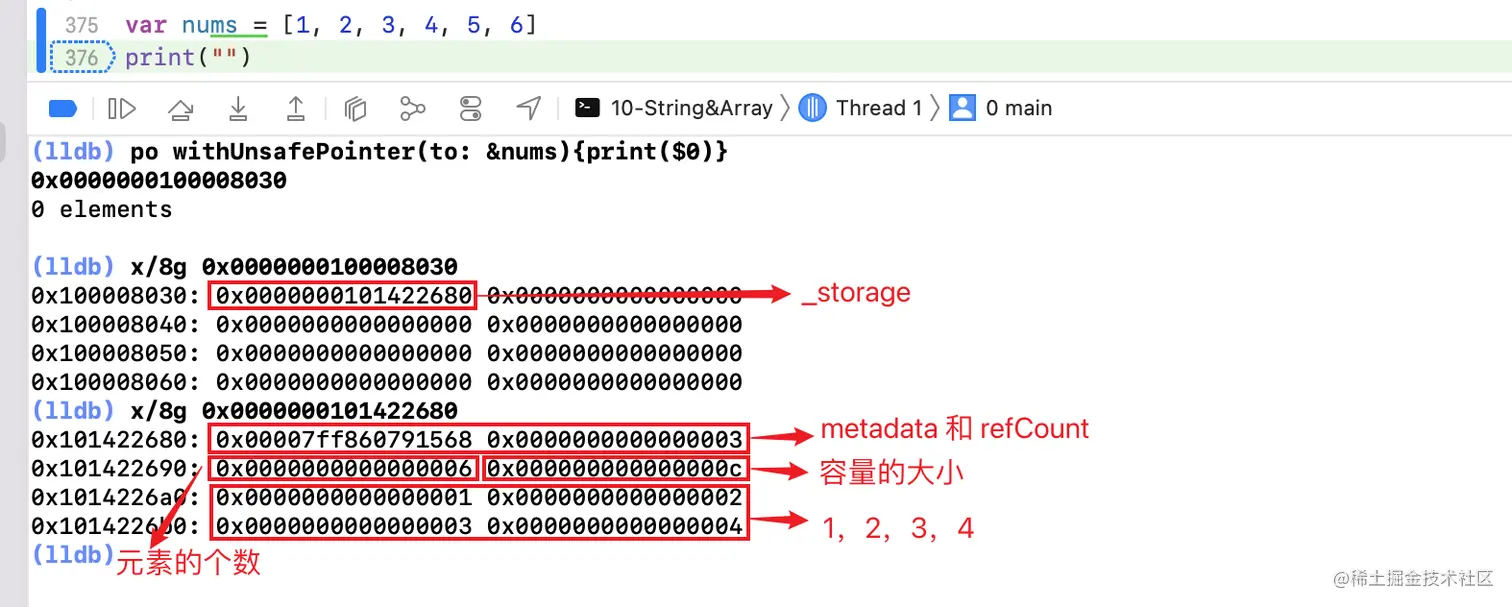
Task: Open the Debug Memory Graph
Action: (413, 108)
